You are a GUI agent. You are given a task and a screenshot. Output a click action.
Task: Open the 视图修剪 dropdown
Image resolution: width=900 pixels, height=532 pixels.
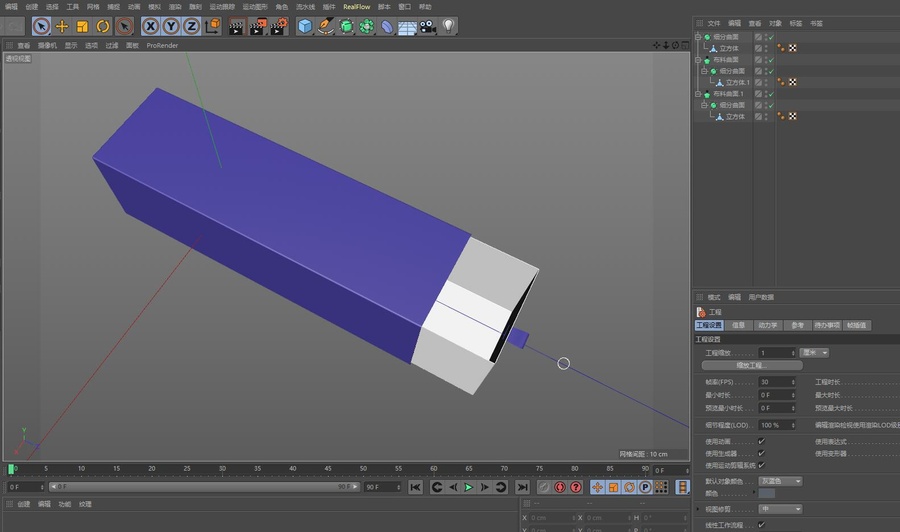pyautogui.click(x=781, y=509)
